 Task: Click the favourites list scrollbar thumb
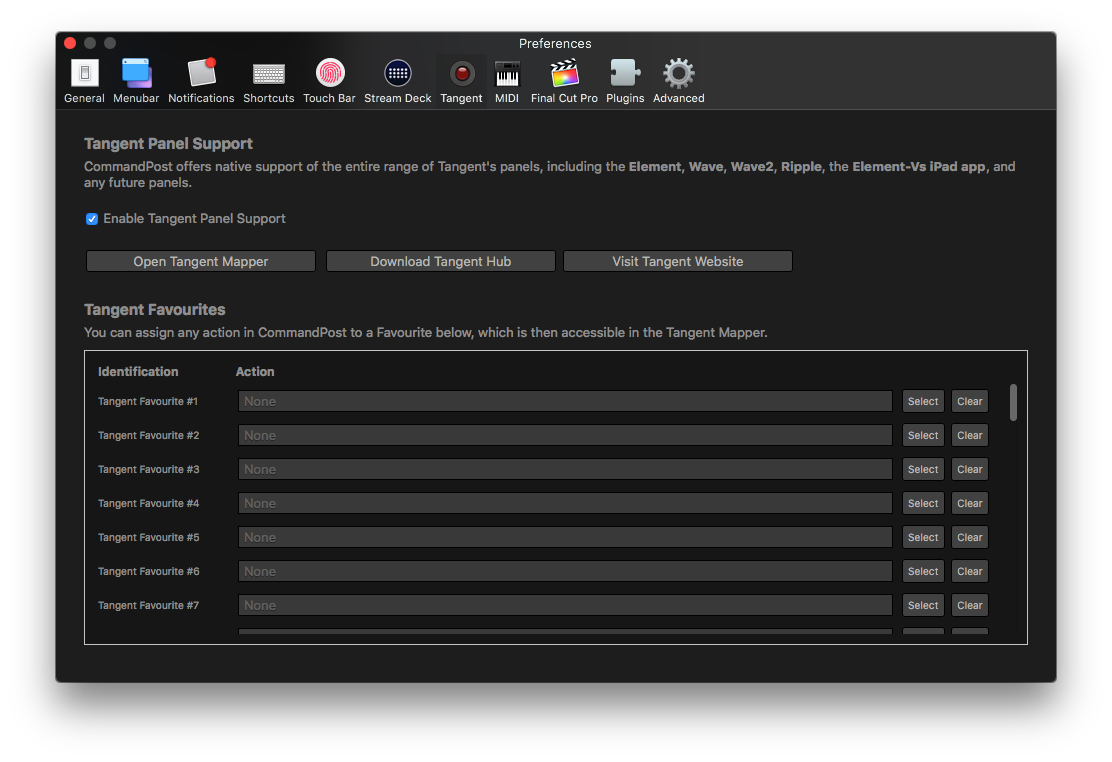pyautogui.click(x=1013, y=402)
